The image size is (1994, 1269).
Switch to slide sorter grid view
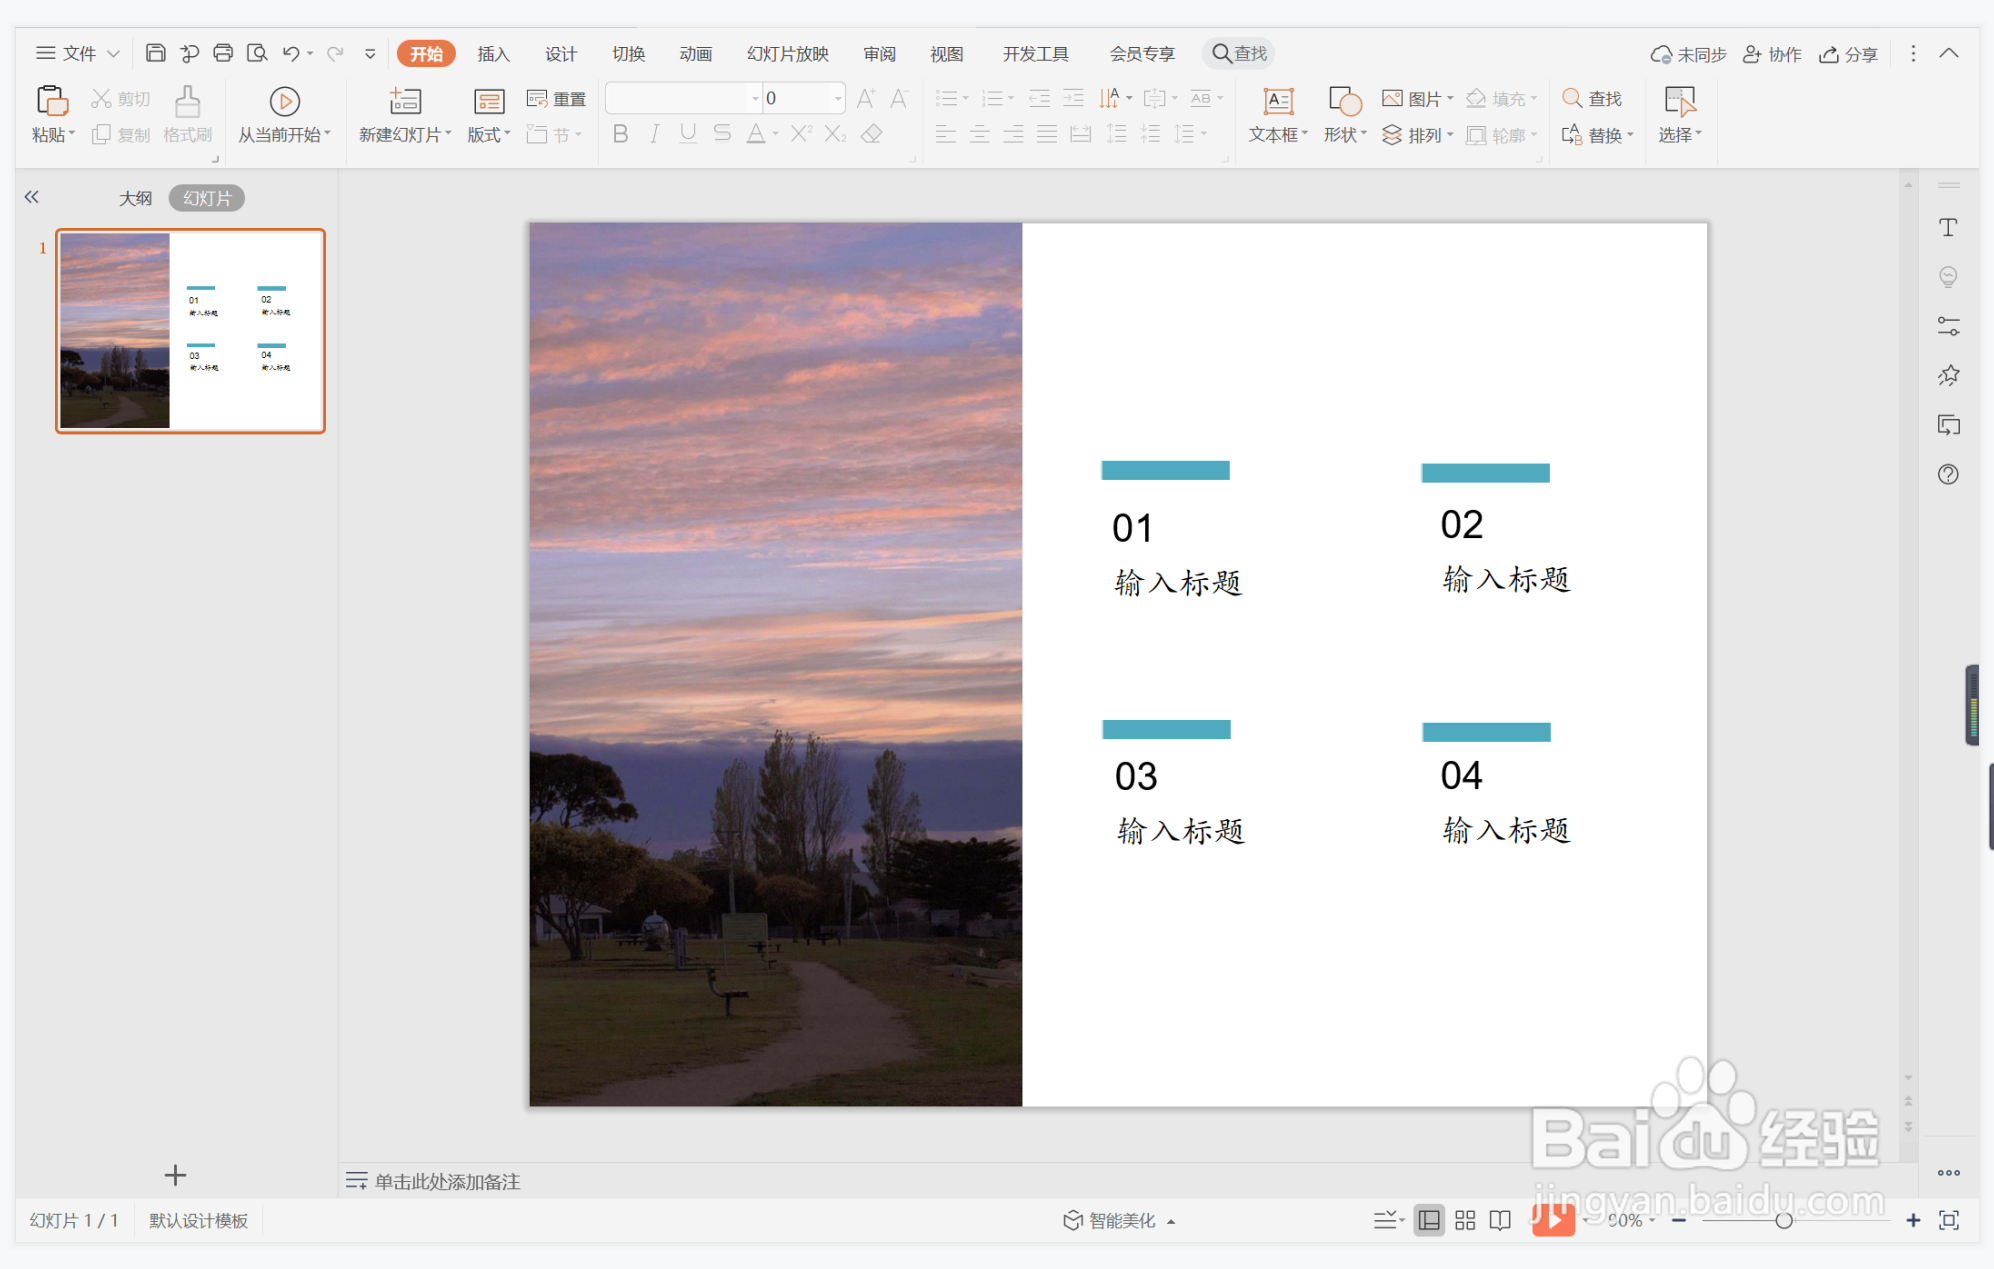coord(1465,1220)
